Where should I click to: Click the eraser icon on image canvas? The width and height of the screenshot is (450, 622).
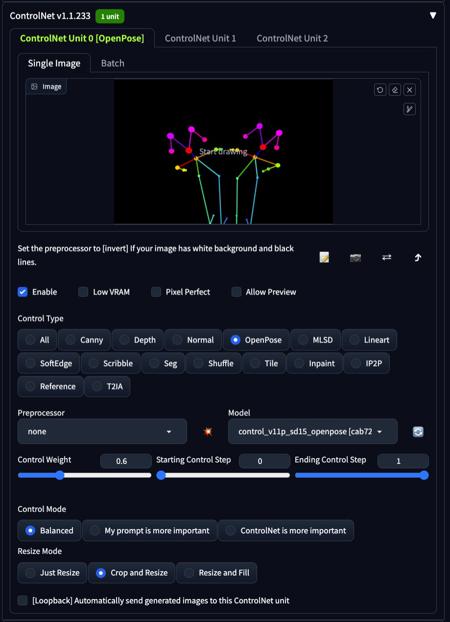tap(395, 90)
